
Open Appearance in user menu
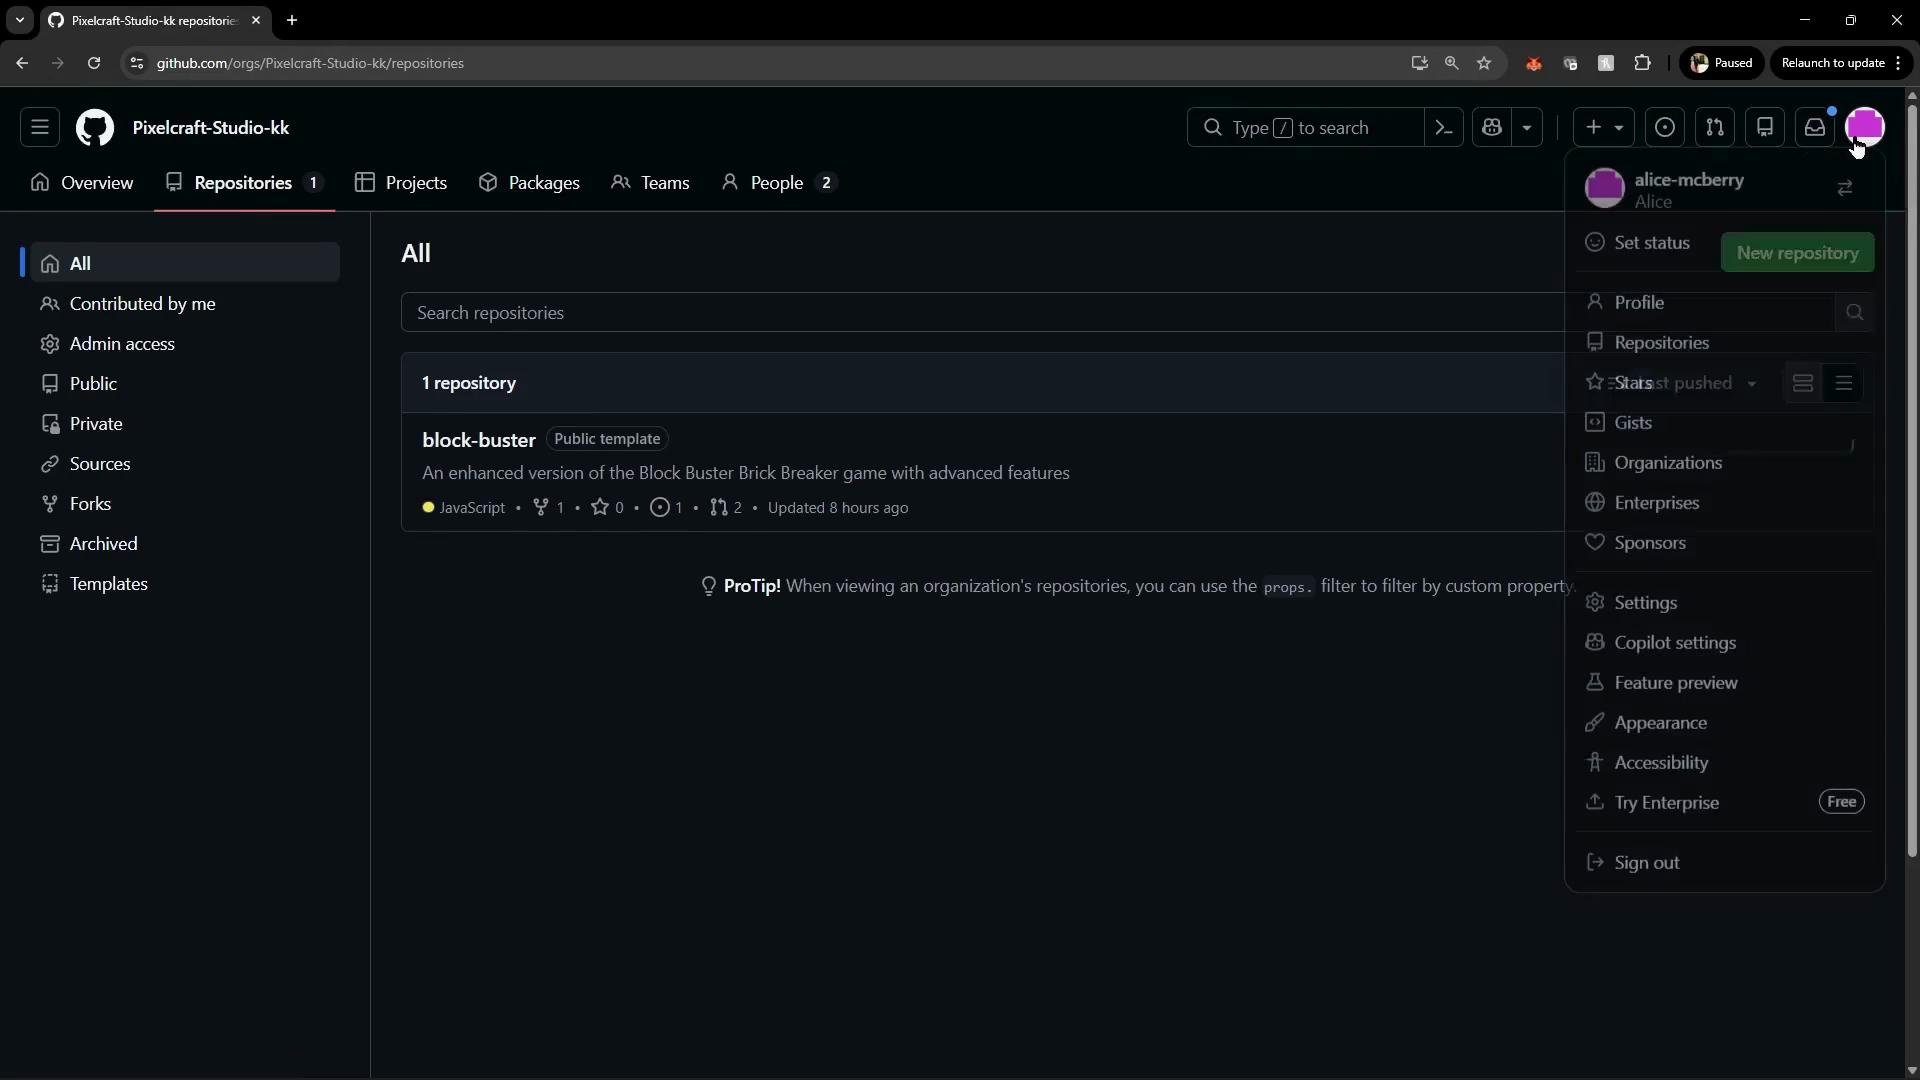(1725, 722)
